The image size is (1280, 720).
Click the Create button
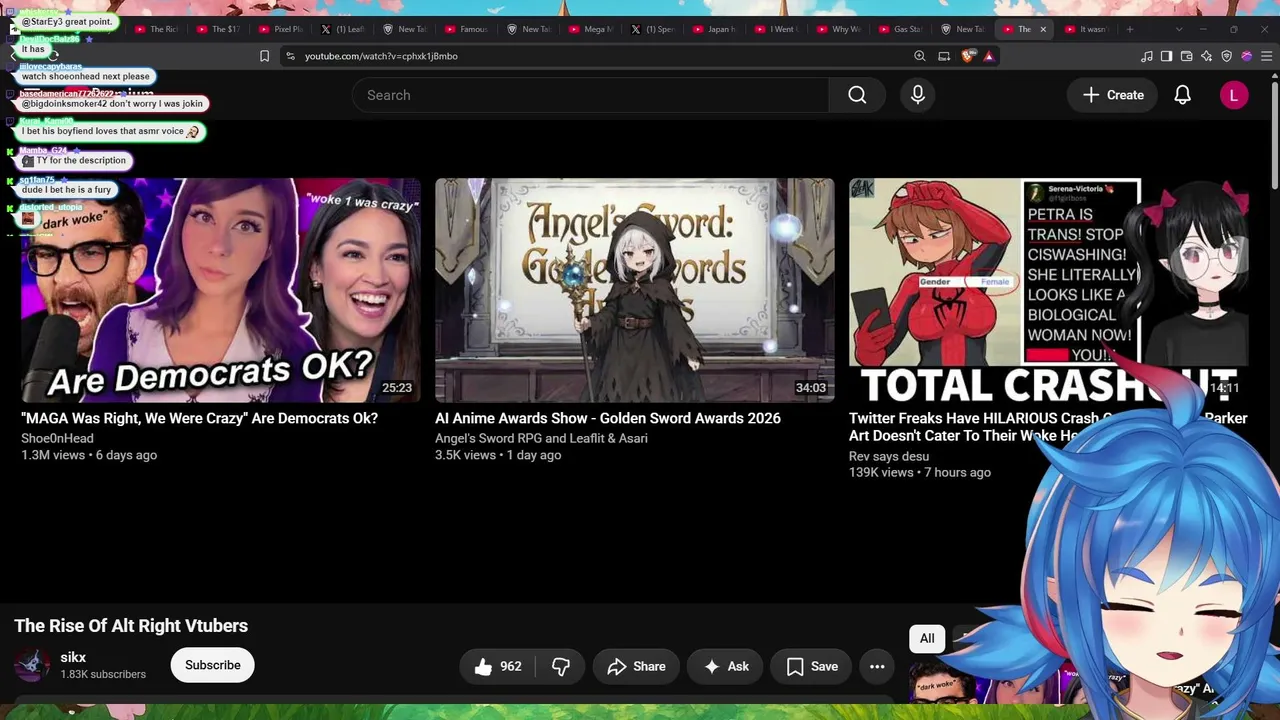click(x=1113, y=95)
